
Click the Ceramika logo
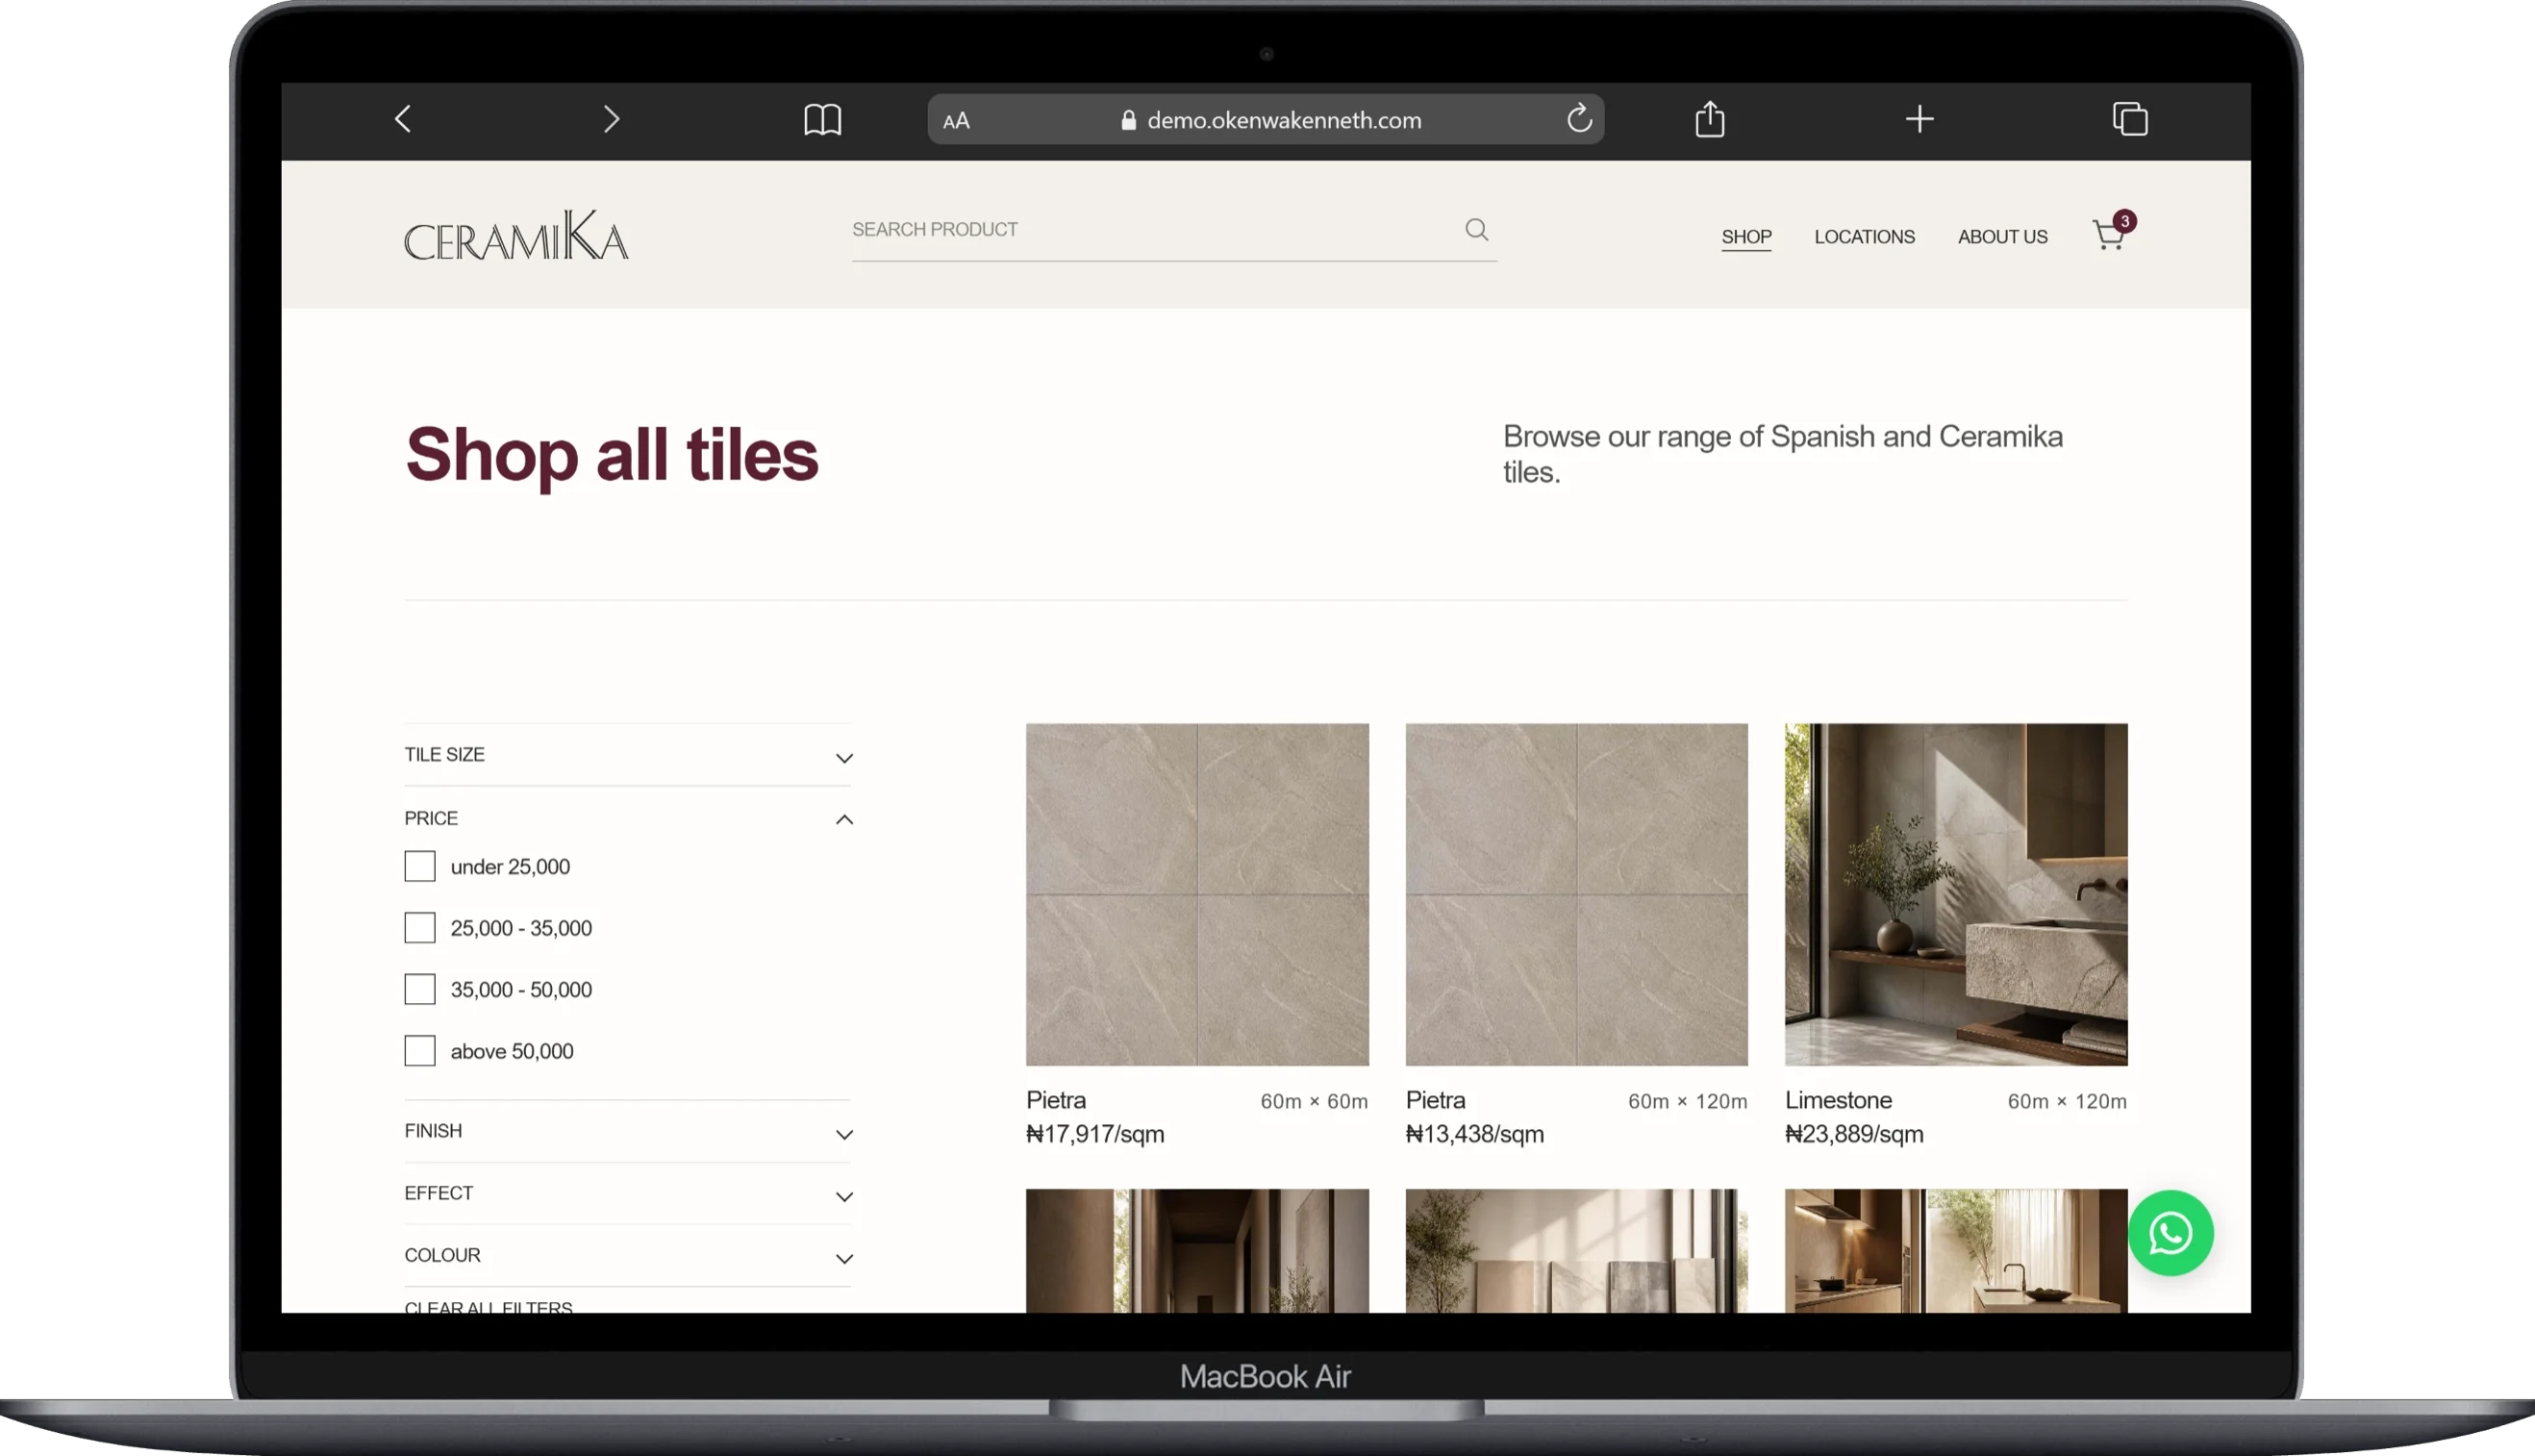click(x=516, y=235)
